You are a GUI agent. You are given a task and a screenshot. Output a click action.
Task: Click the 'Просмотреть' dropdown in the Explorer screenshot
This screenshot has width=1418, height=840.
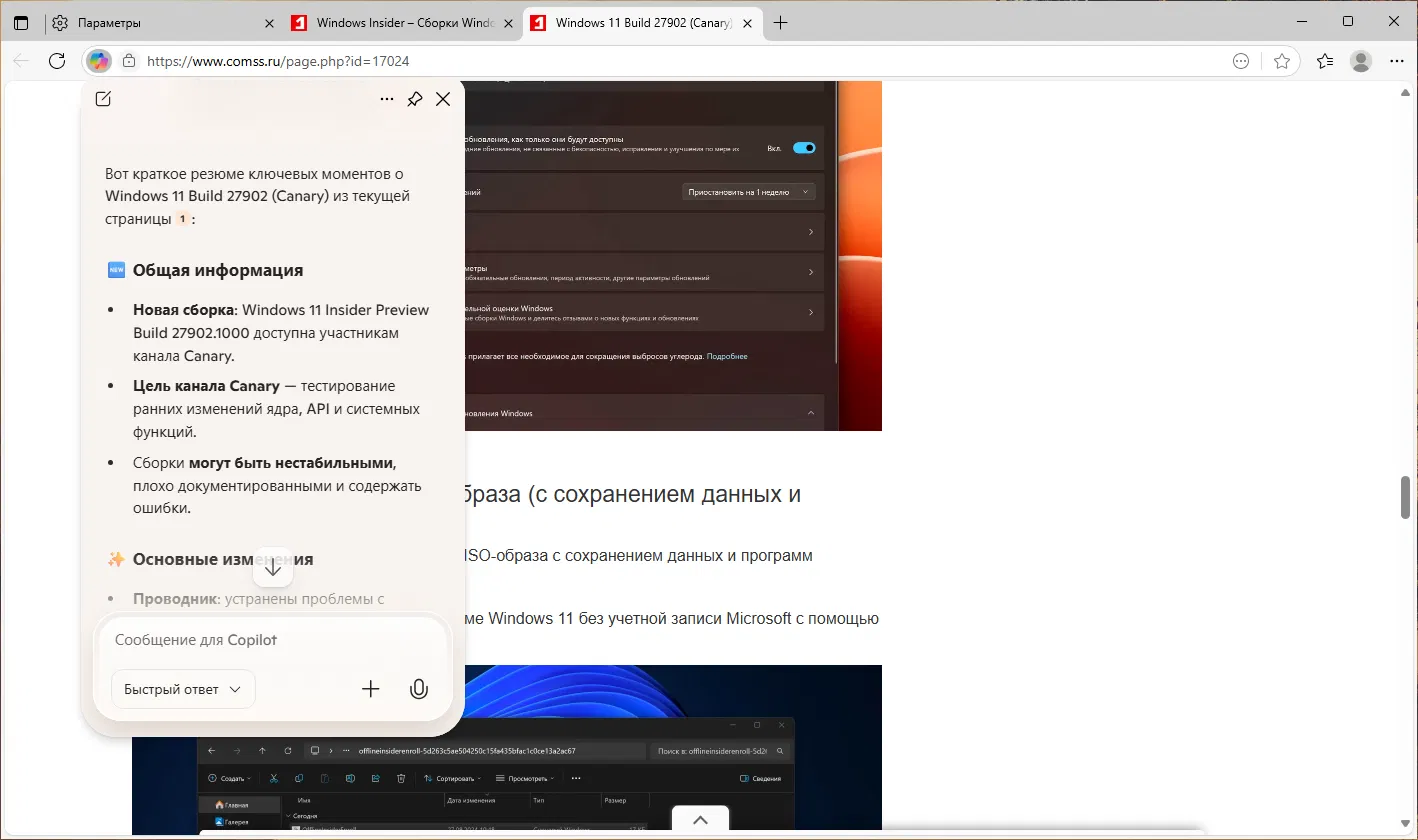pos(526,778)
